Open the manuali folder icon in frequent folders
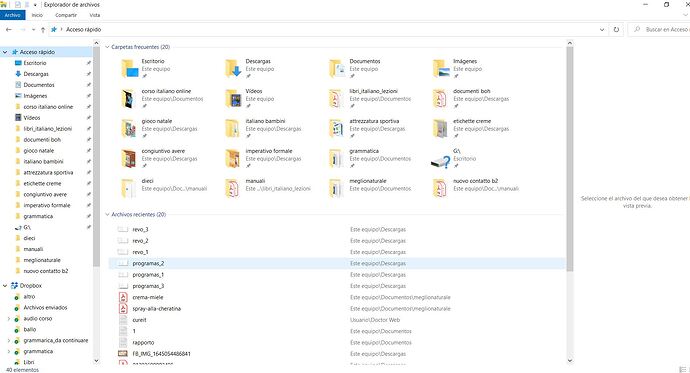This screenshot has height=373, width=690. point(232,188)
